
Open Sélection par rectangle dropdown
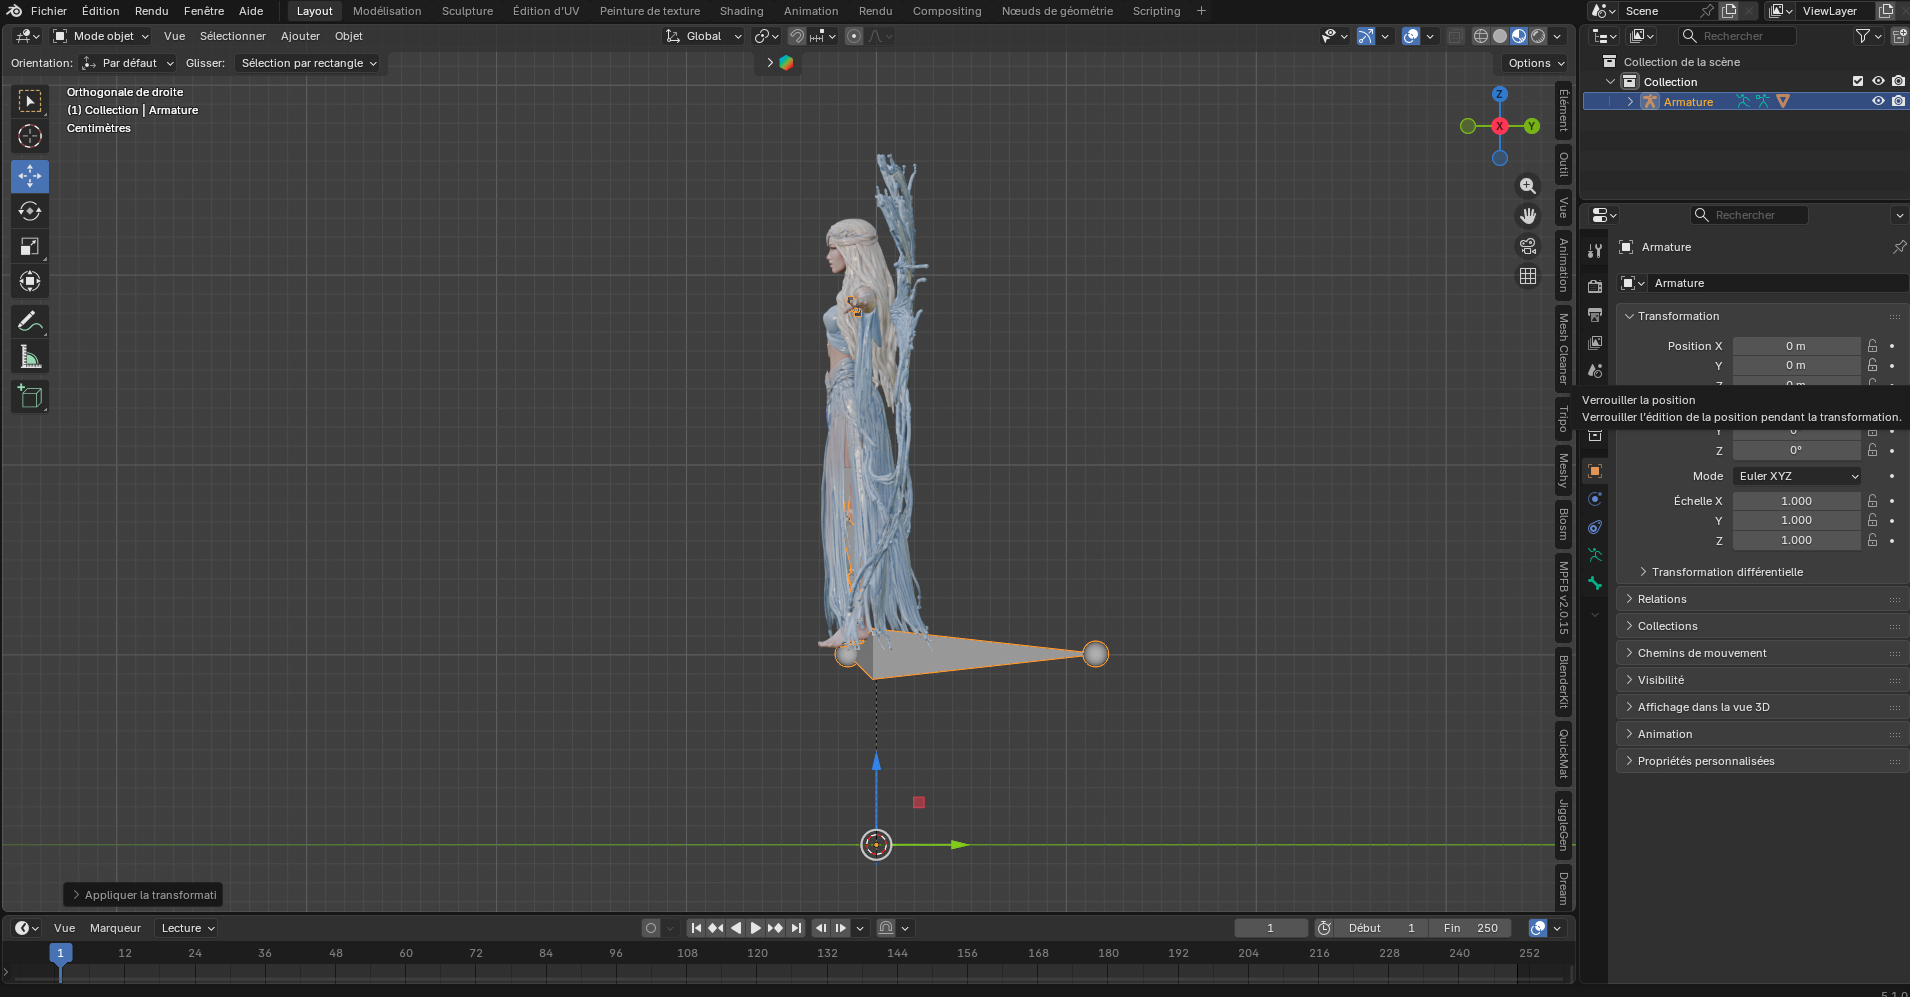(308, 63)
